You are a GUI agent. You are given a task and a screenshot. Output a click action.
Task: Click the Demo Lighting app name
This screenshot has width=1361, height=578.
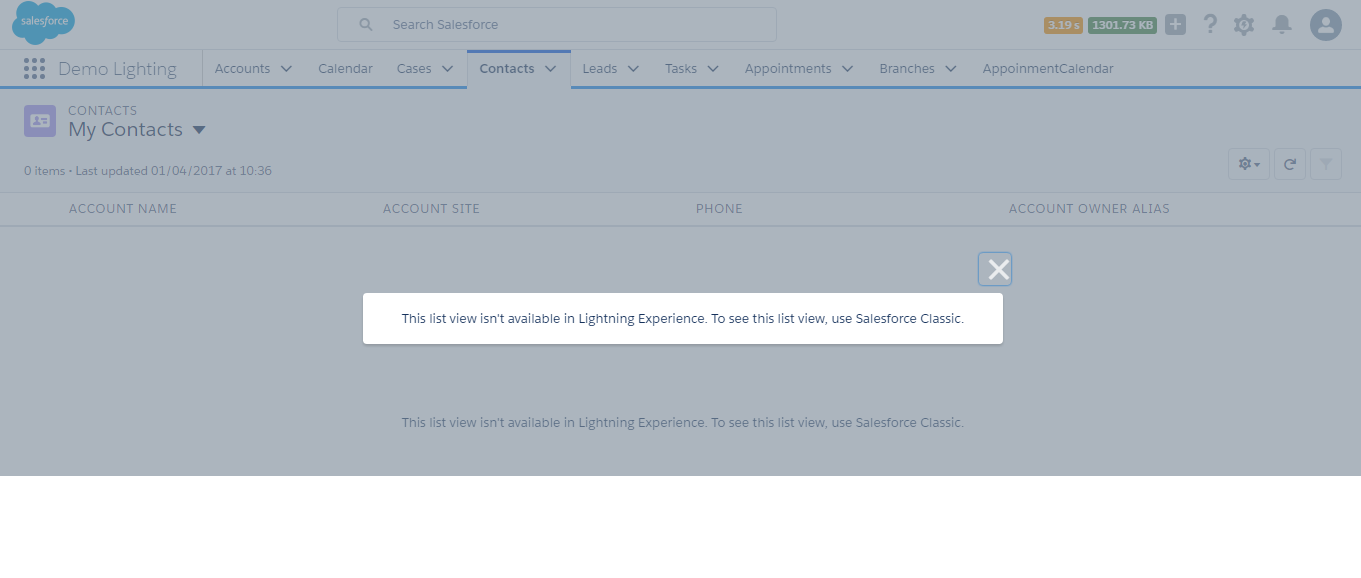(117, 69)
